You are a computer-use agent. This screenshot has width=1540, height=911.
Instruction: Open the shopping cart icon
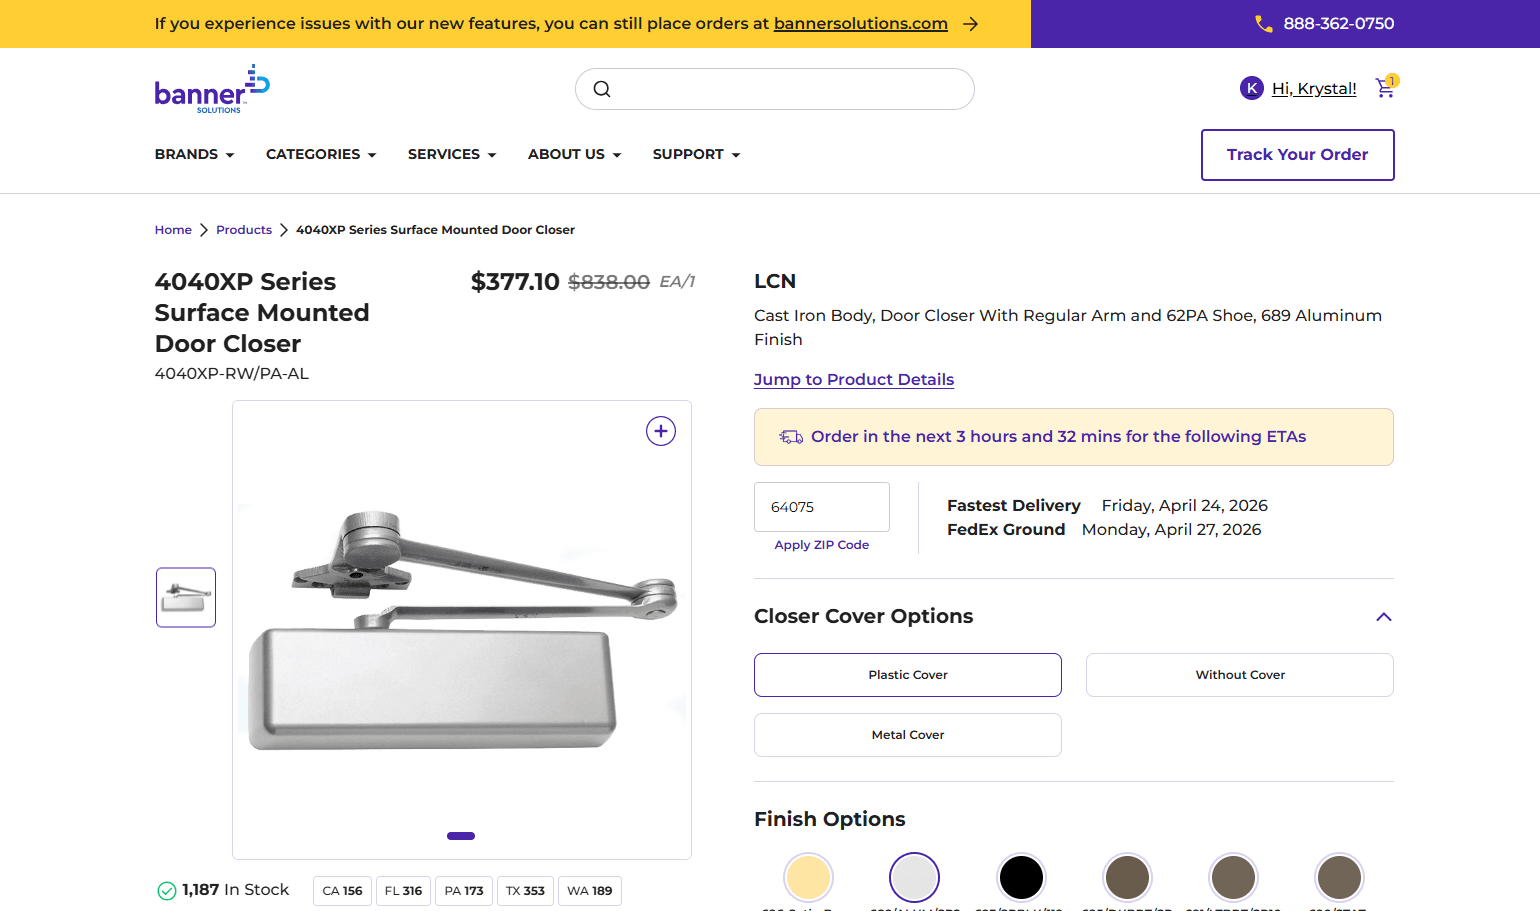(x=1385, y=89)
